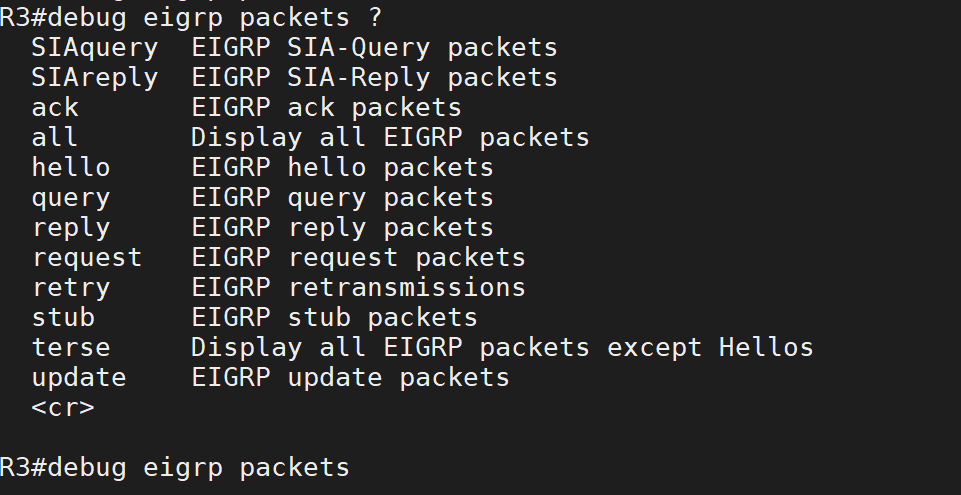The height and width of the screenshot is (495, 961).
Task: Click the "EIGRP retransmissions" description text
Action: coord(358,287)
